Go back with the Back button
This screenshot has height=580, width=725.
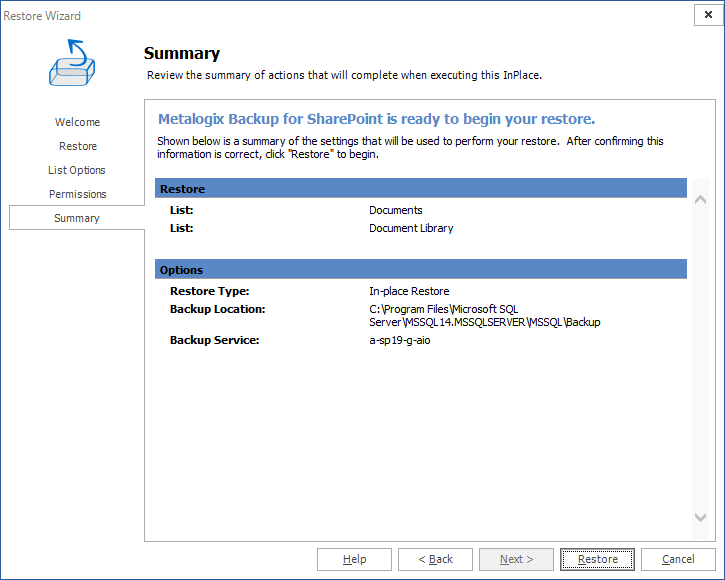coord(435,559)
